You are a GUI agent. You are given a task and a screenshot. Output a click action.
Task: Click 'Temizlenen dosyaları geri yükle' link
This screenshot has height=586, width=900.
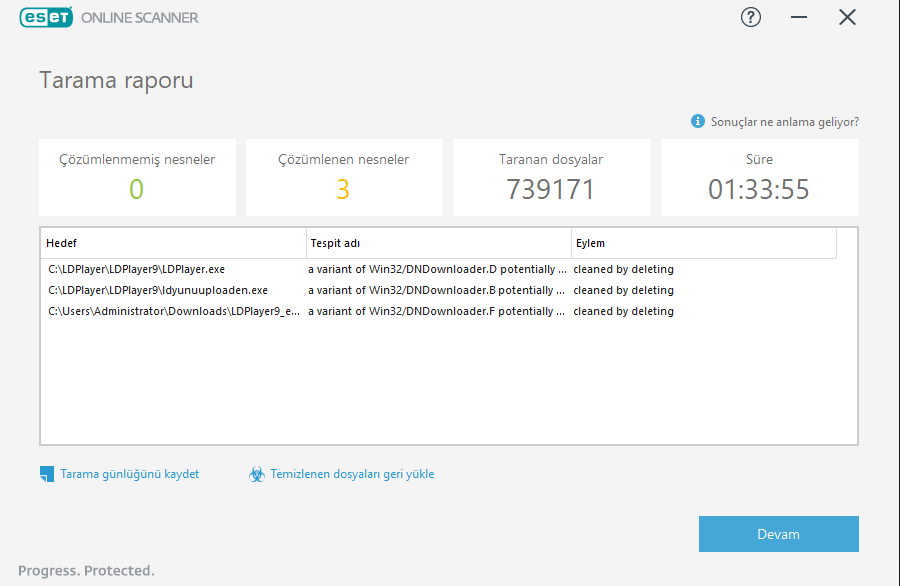tap(352, 474)
